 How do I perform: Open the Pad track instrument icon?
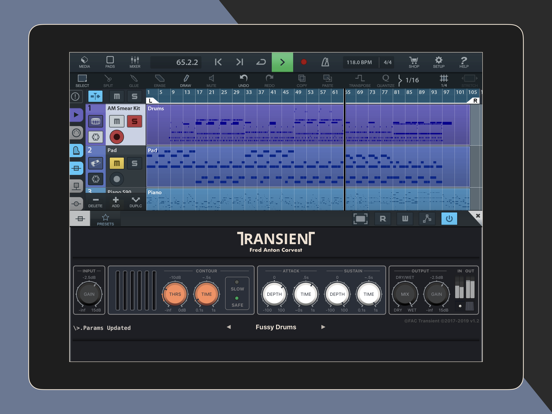pos(95,163)
